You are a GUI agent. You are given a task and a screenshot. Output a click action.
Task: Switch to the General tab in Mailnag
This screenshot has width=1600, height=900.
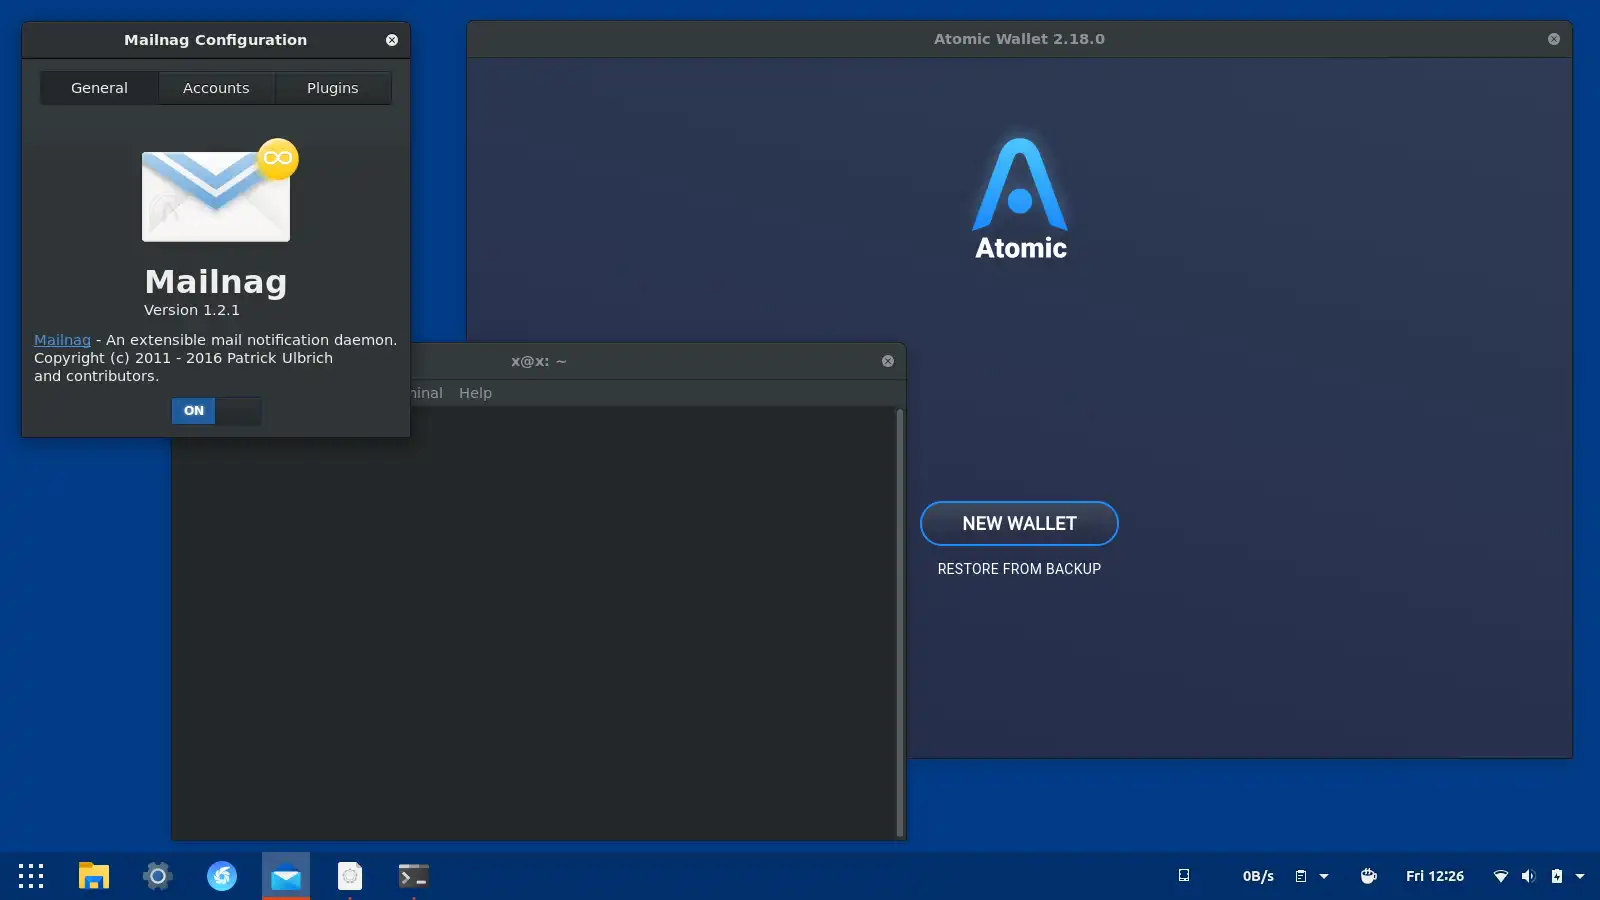pyautogui.click(x=99, y=88)
